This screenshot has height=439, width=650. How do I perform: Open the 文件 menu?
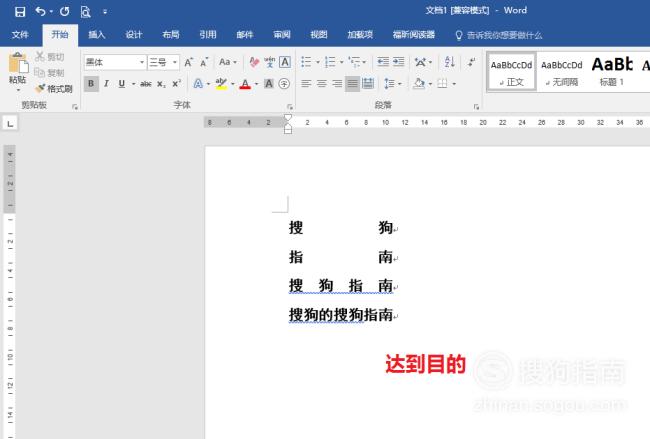[x=19, y=34]
